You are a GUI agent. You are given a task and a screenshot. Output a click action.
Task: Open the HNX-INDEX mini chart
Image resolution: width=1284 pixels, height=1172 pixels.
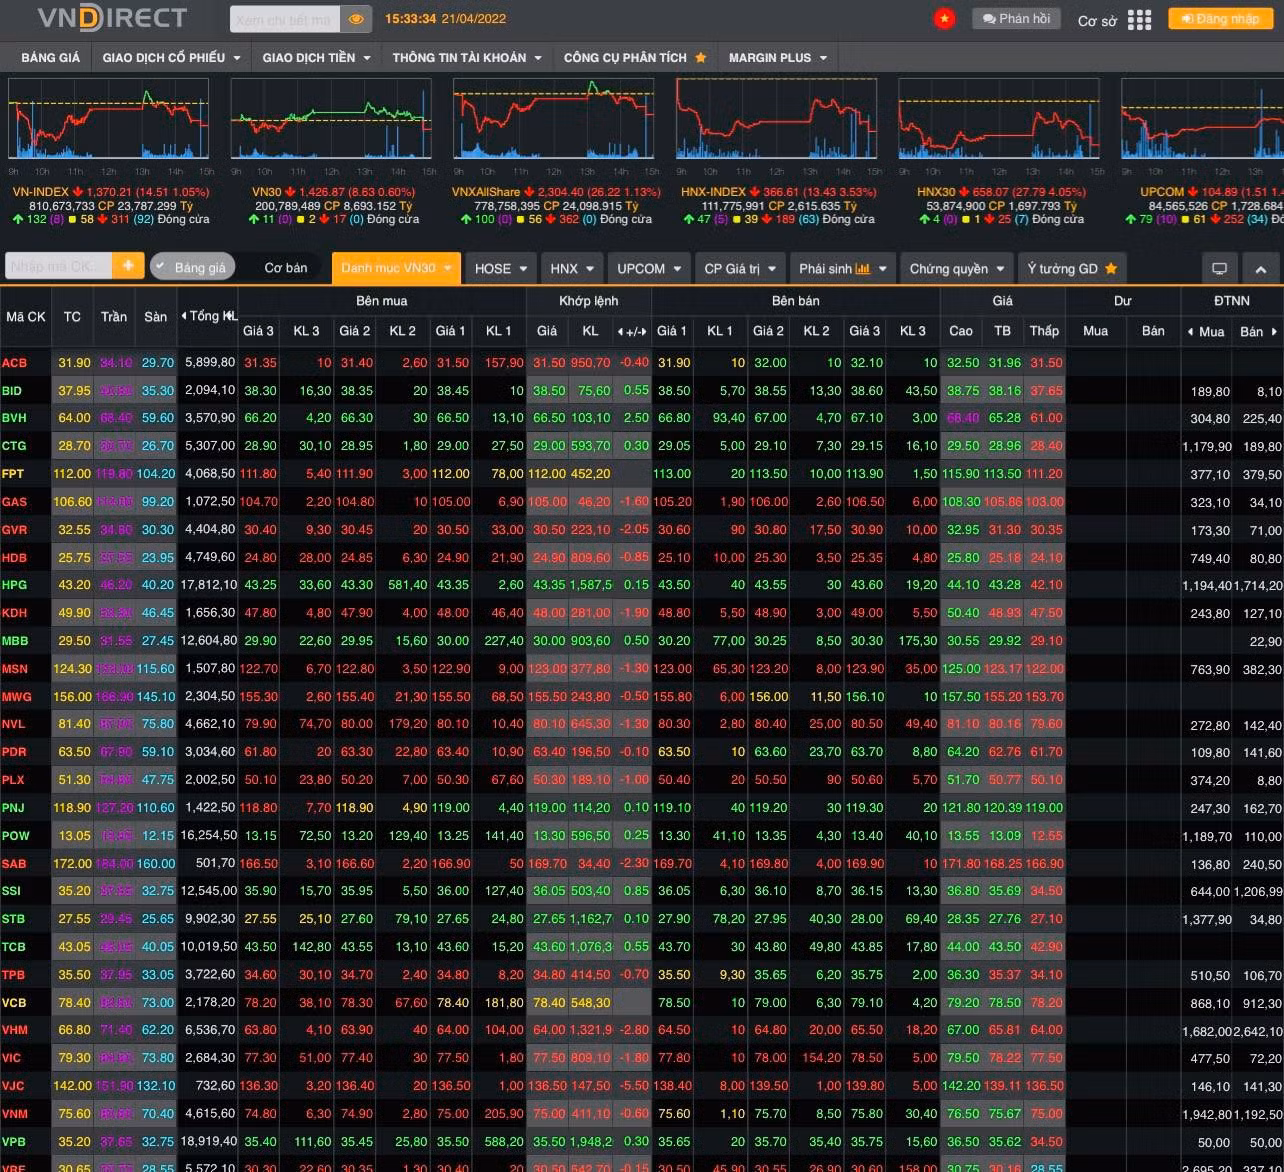[776, 119]
